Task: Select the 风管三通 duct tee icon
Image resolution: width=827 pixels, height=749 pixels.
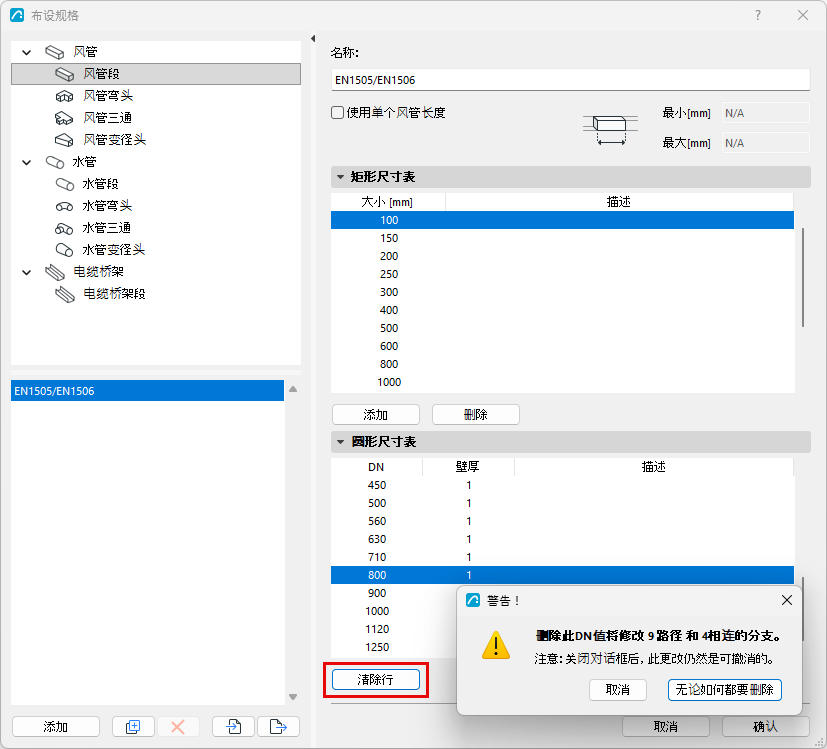Action: point(64,118)
